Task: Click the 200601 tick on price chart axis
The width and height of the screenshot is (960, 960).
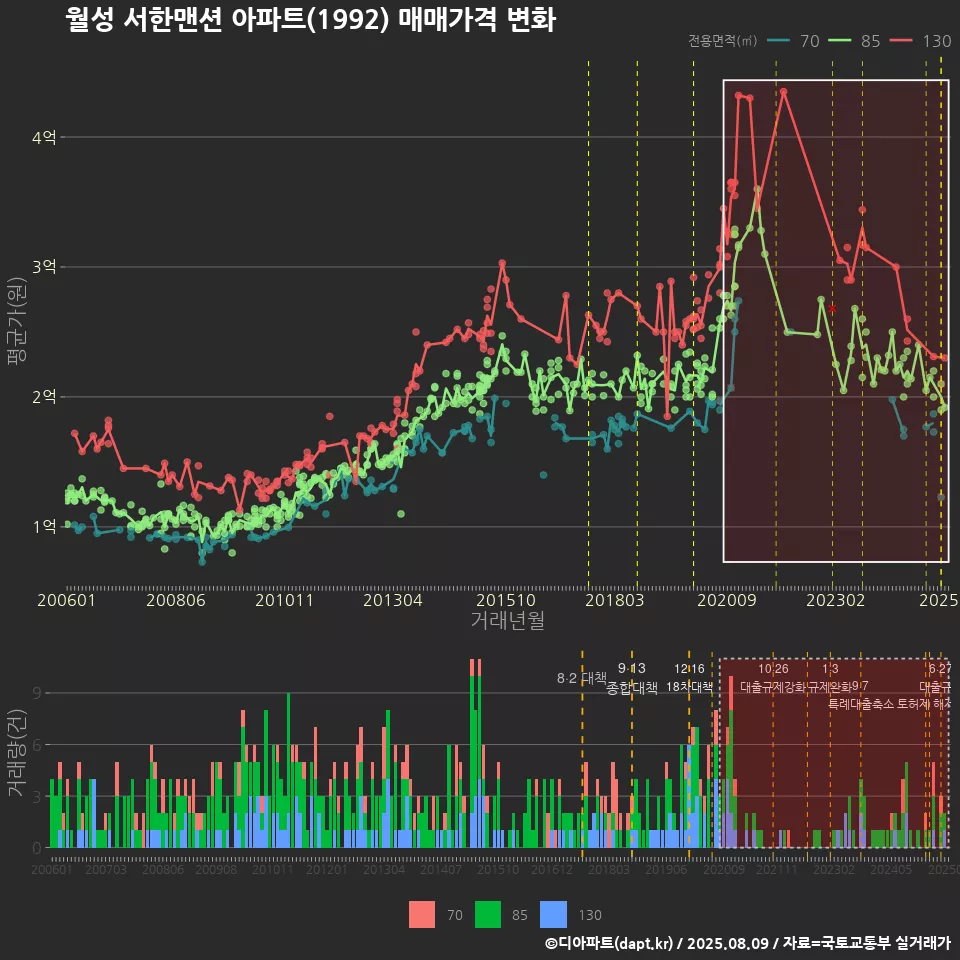Action: coord(66,600)
